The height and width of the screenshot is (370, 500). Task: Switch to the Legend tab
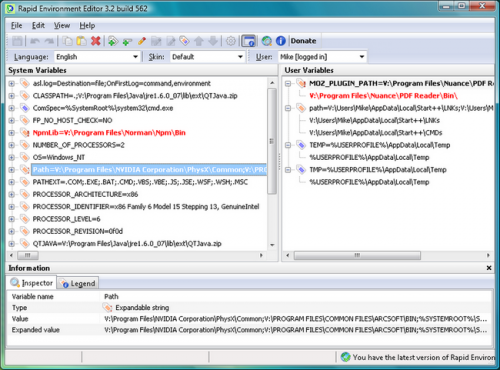click(x=78, y=283)
